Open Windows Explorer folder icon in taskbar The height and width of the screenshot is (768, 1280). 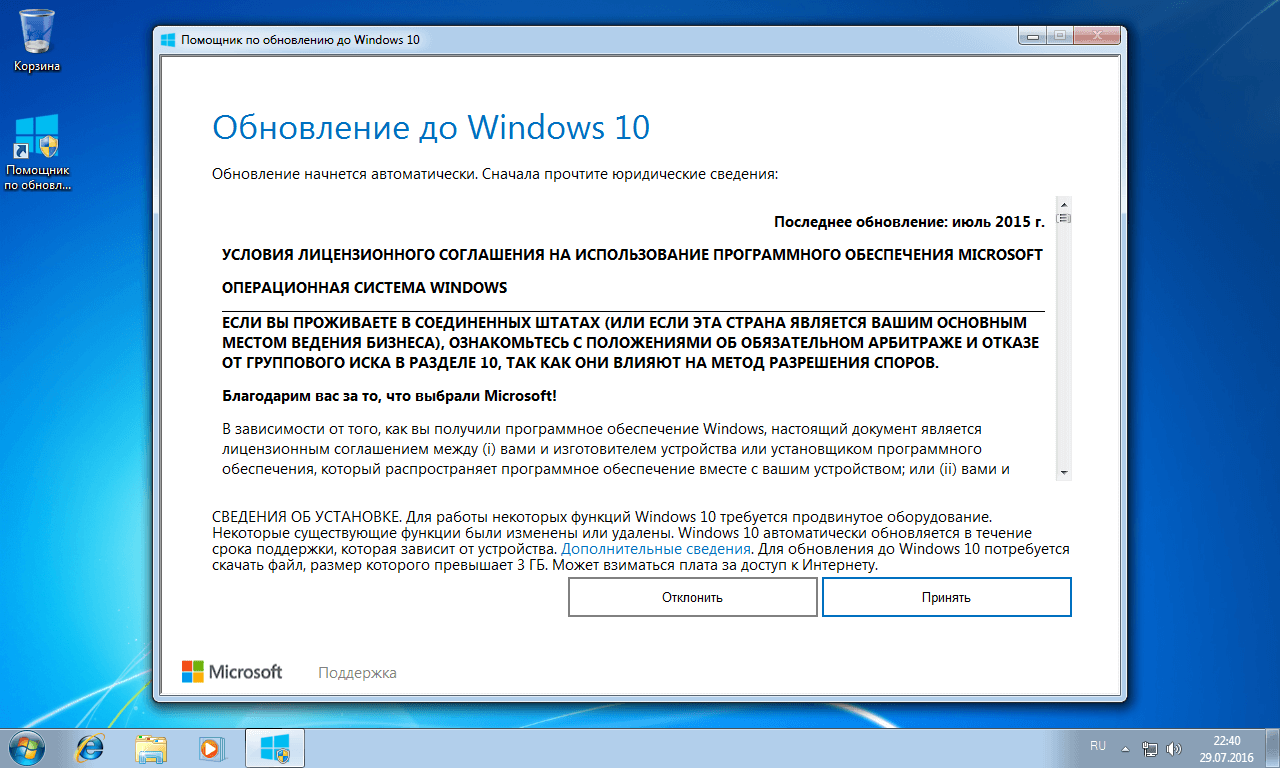152,747
